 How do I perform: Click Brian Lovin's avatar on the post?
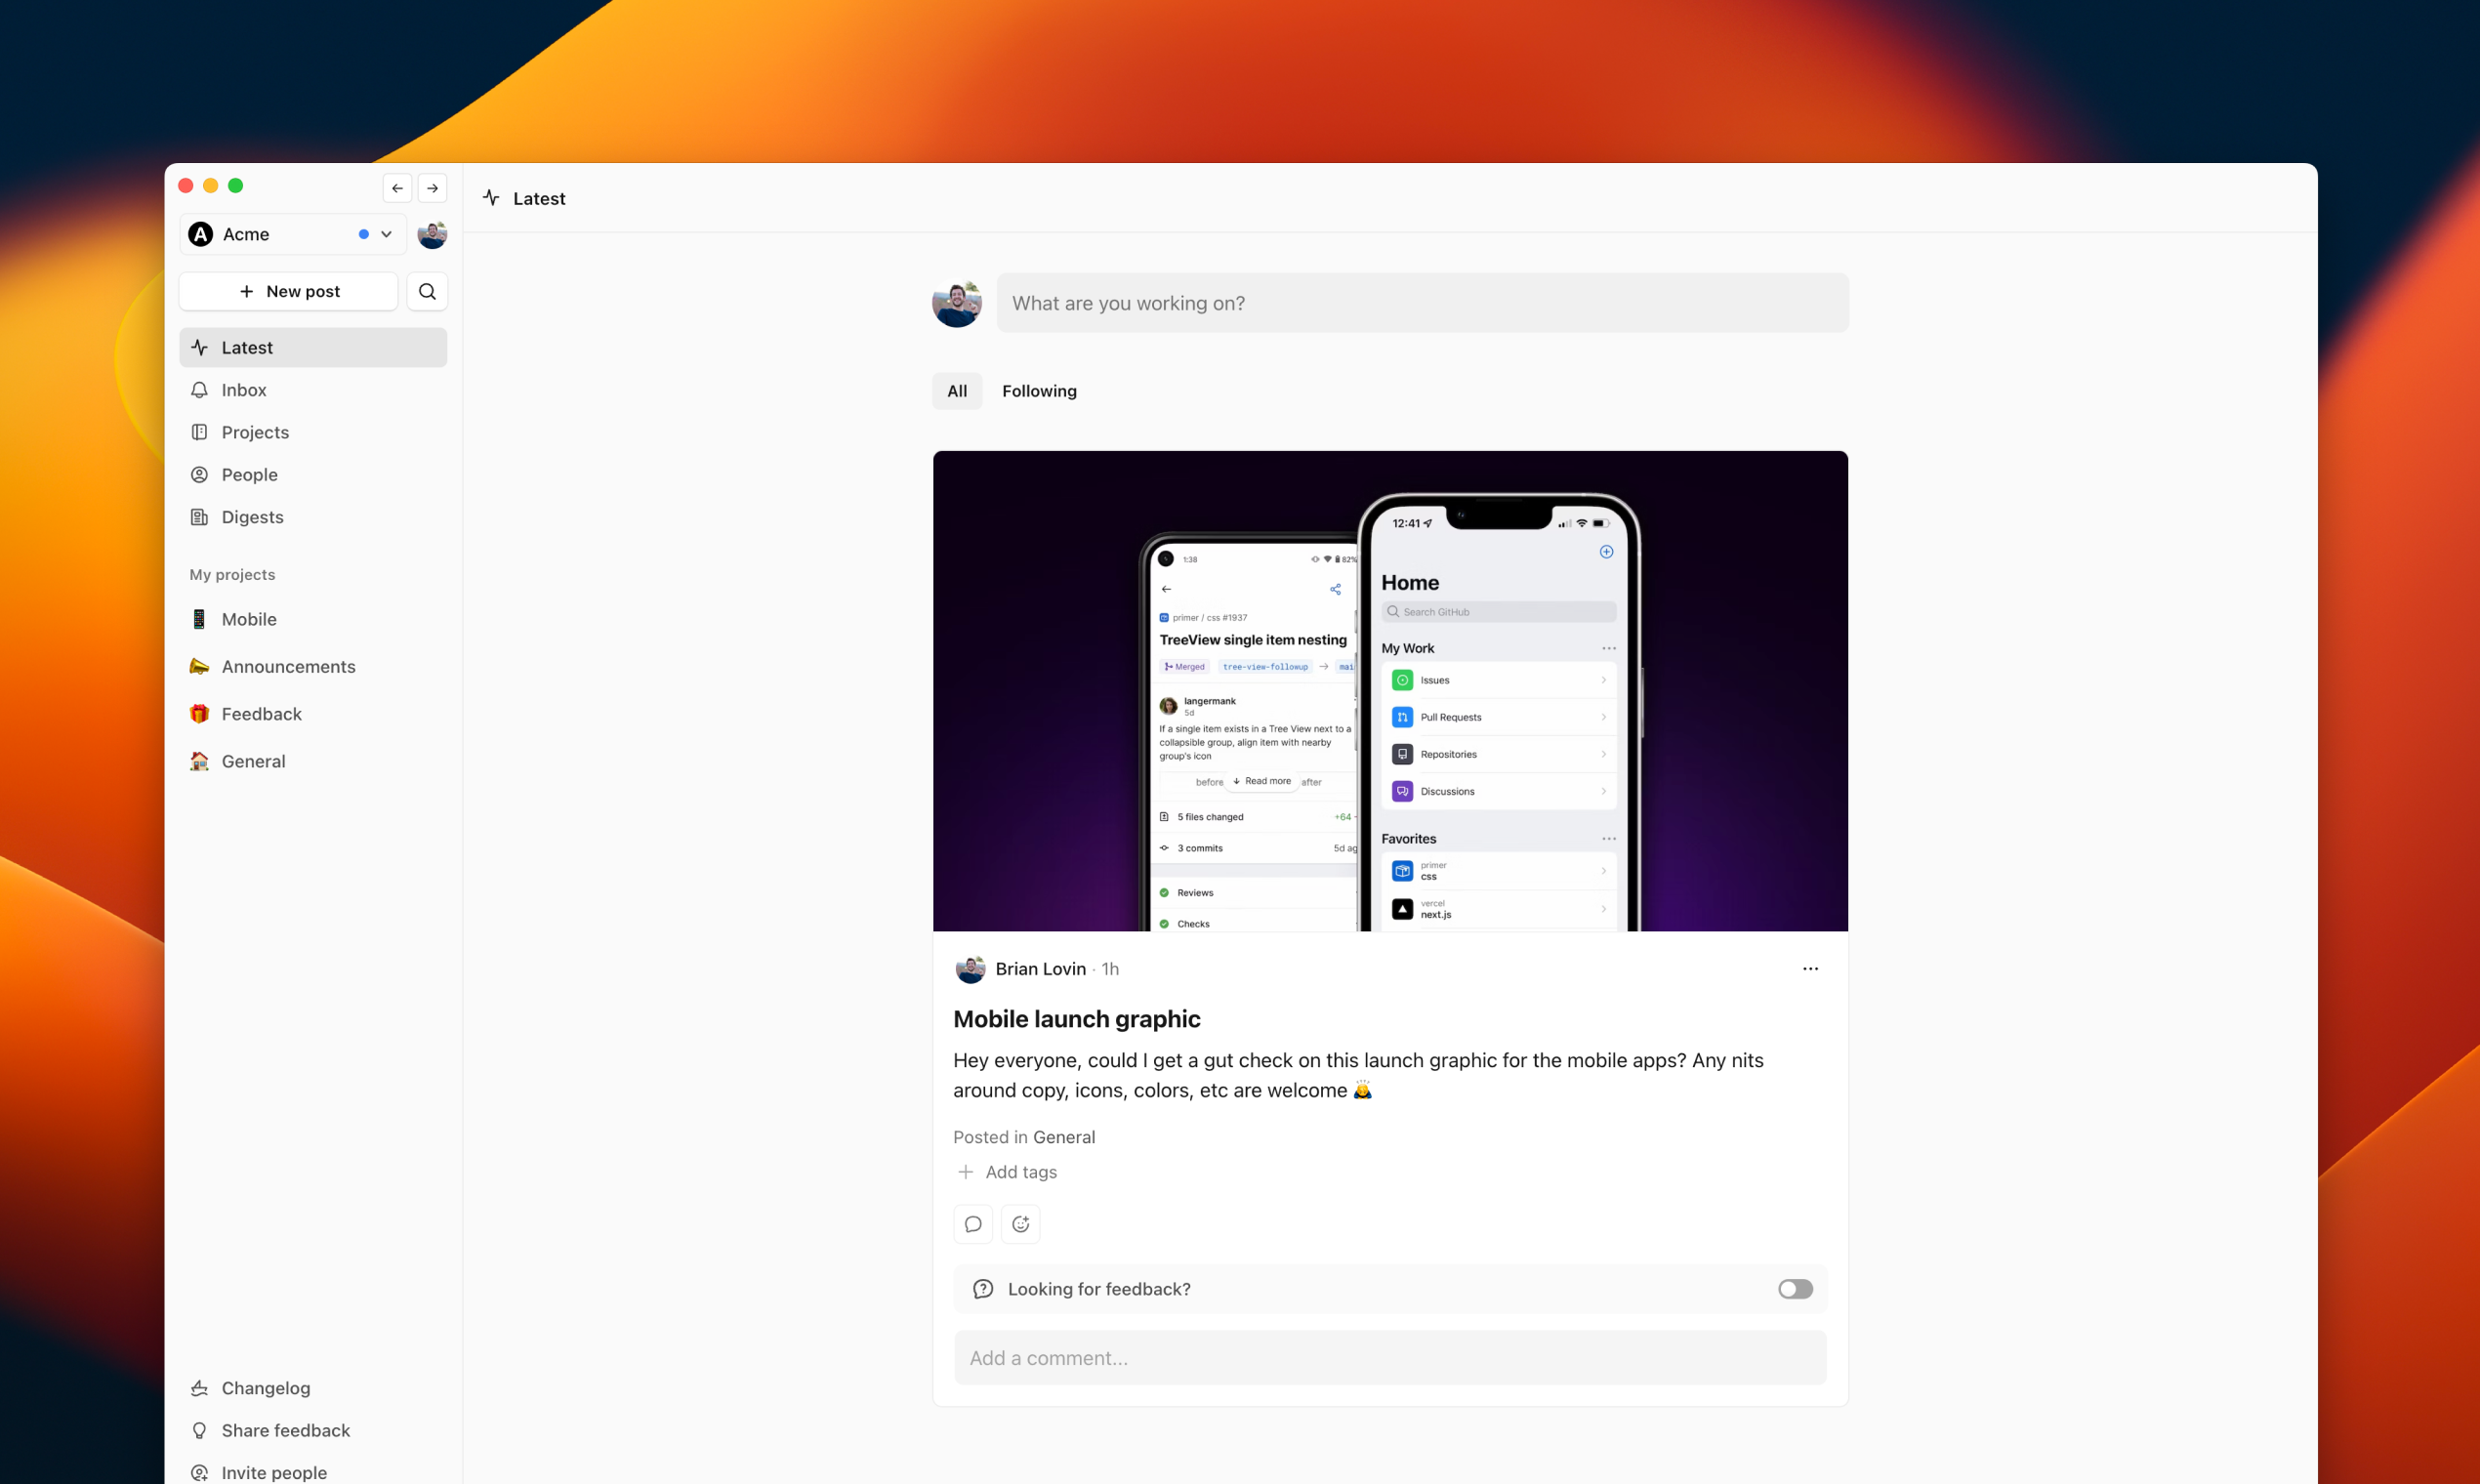[970, 969]
